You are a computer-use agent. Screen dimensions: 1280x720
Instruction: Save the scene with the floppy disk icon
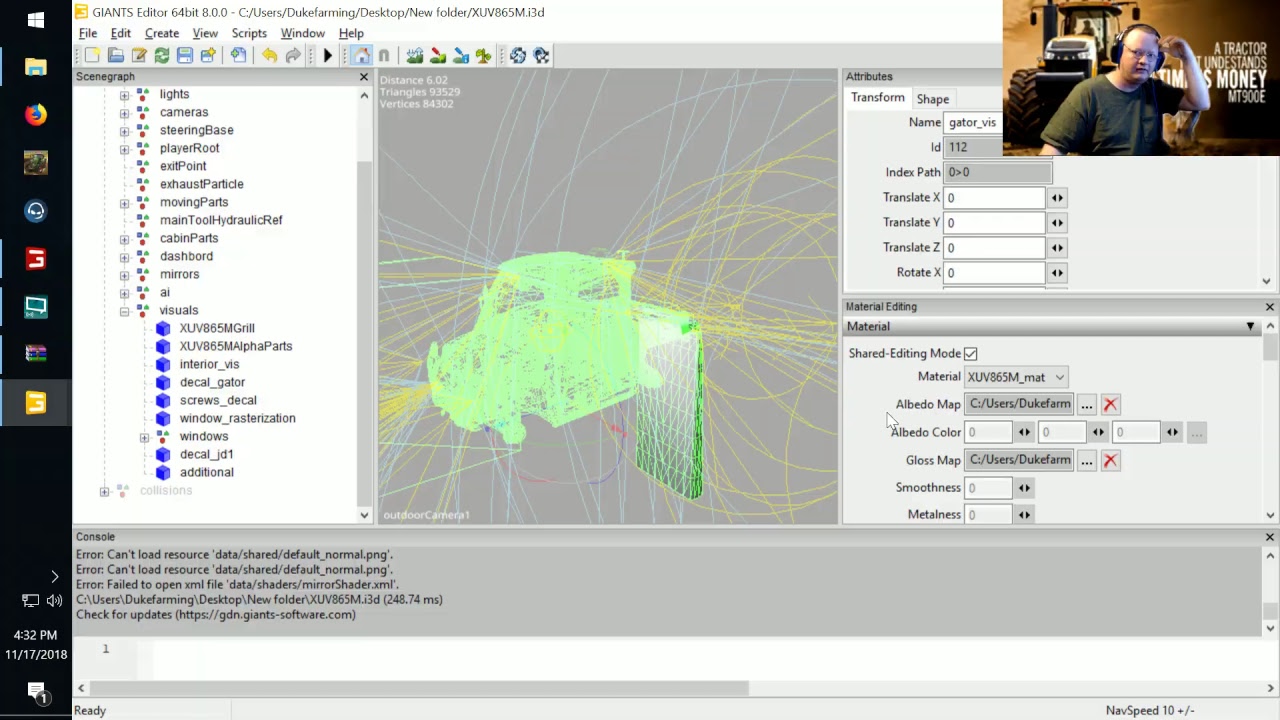click(185, 56)
